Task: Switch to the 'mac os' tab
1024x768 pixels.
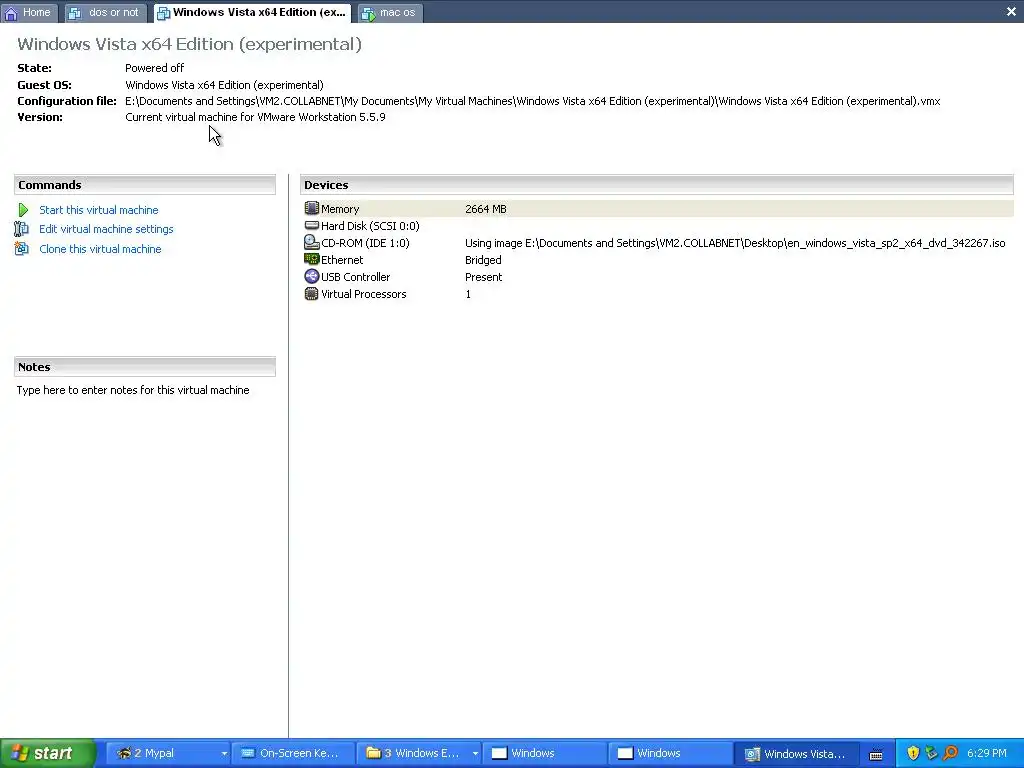Action: (391, 12)
